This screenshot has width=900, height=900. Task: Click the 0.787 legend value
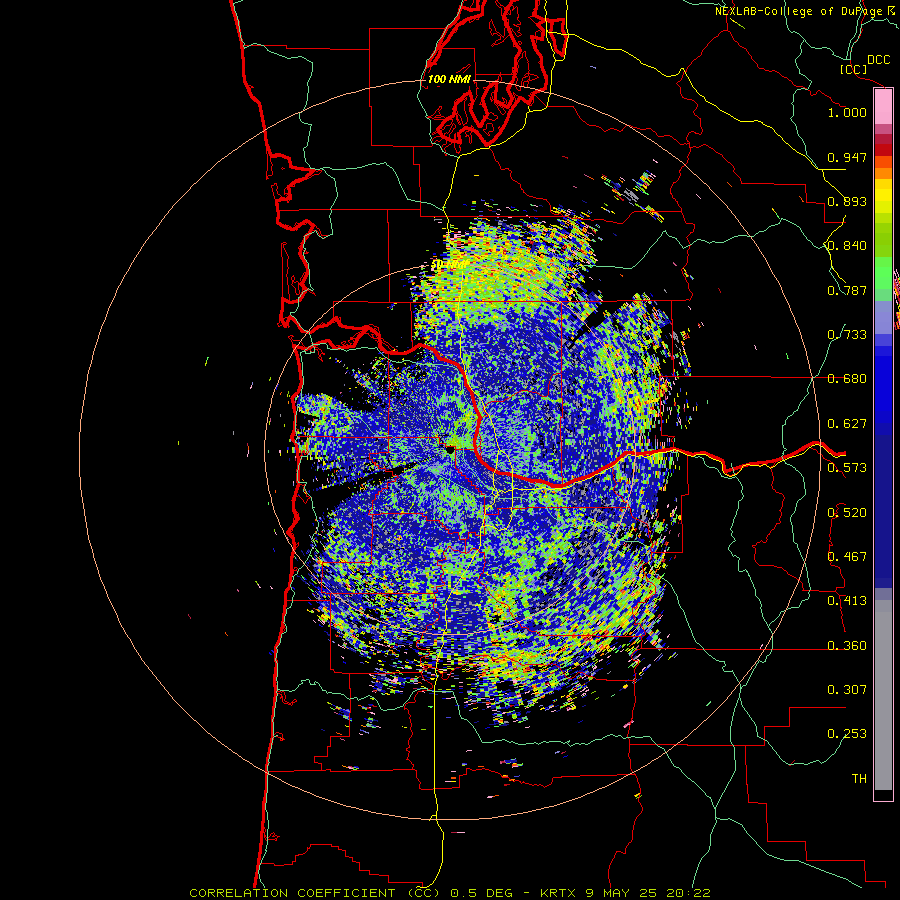coord(847,290)
